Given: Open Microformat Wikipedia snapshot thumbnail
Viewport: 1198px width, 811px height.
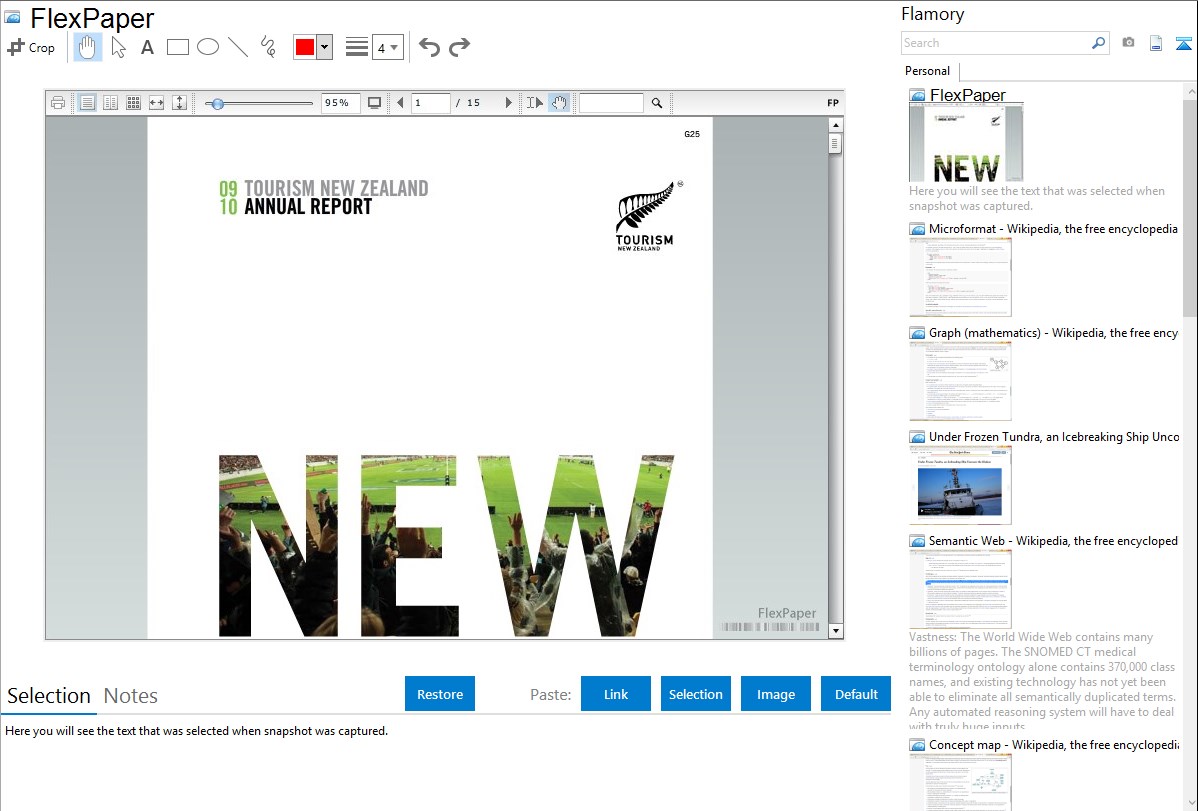Looking at the screenshot, I should pos(960,277).
